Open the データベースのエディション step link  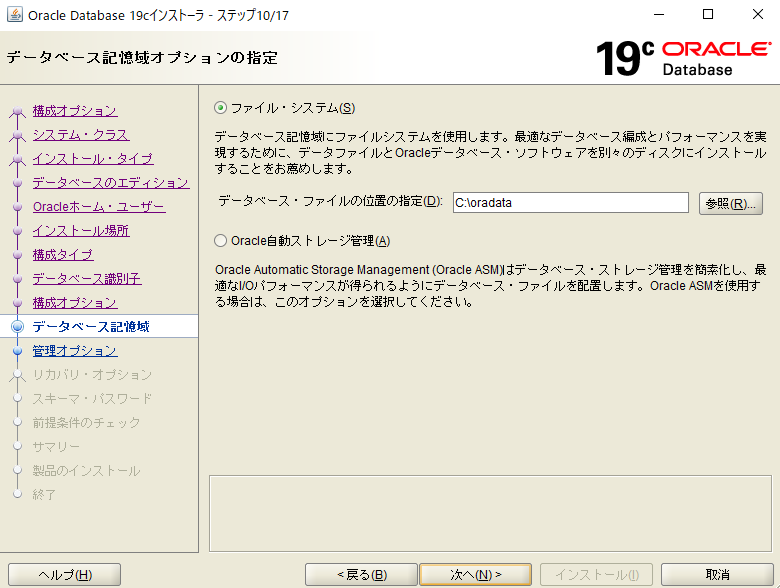110,183
